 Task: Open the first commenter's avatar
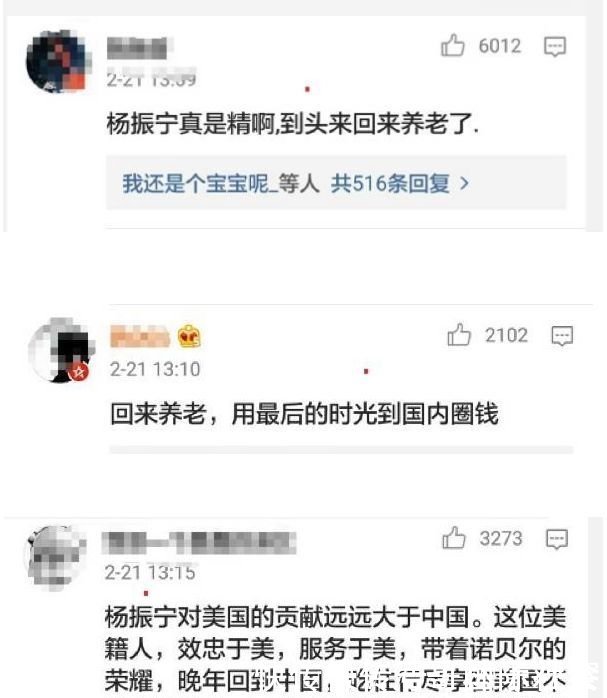58,61
